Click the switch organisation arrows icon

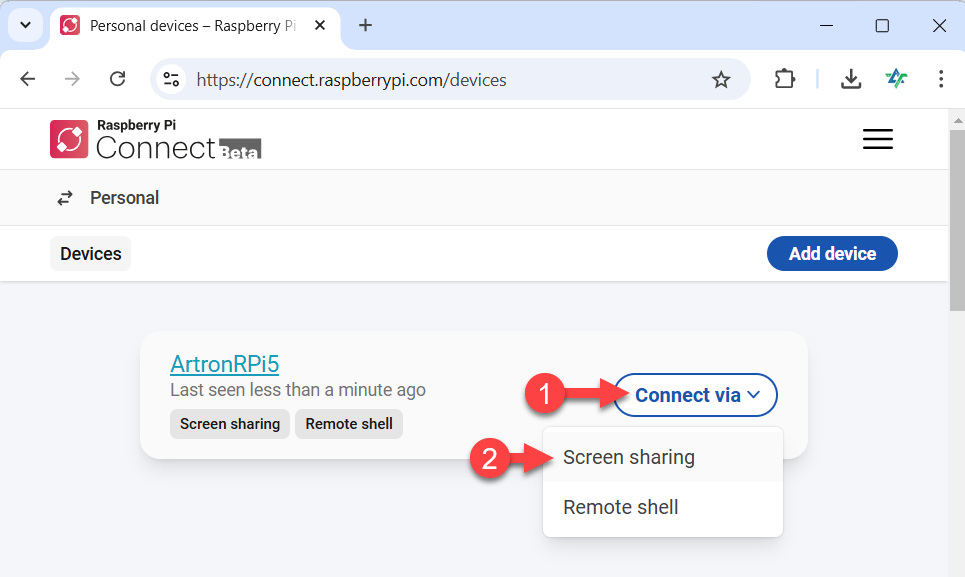[x=65, y=198]
